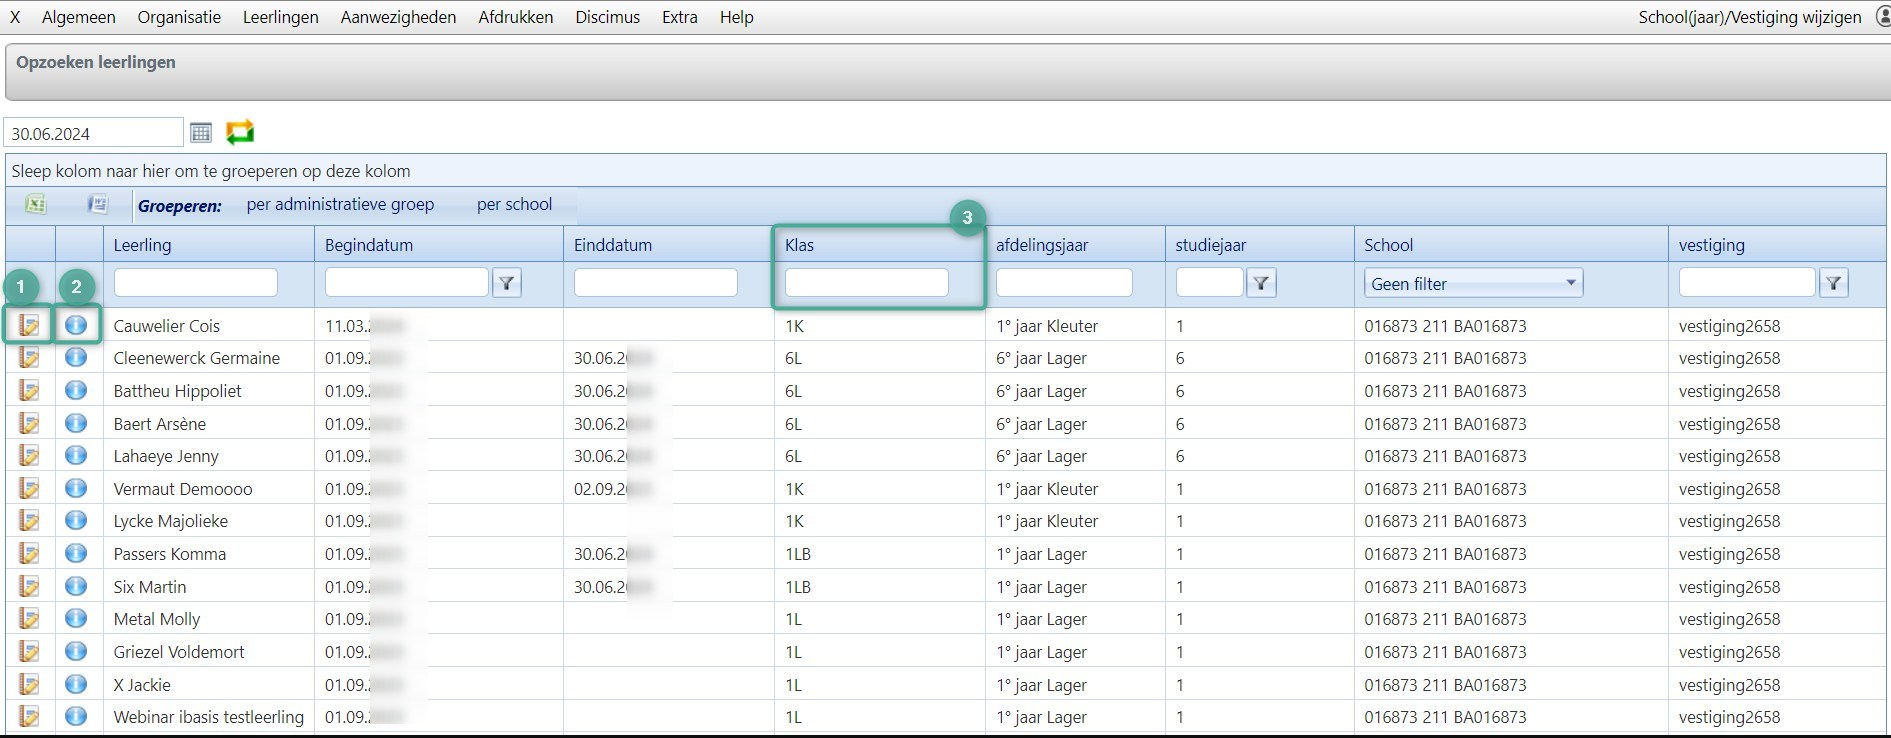Open the Afdrukken menu
Image resolution: width=1891 pixels, height=738 pixels.
click(x=515, y=17)
